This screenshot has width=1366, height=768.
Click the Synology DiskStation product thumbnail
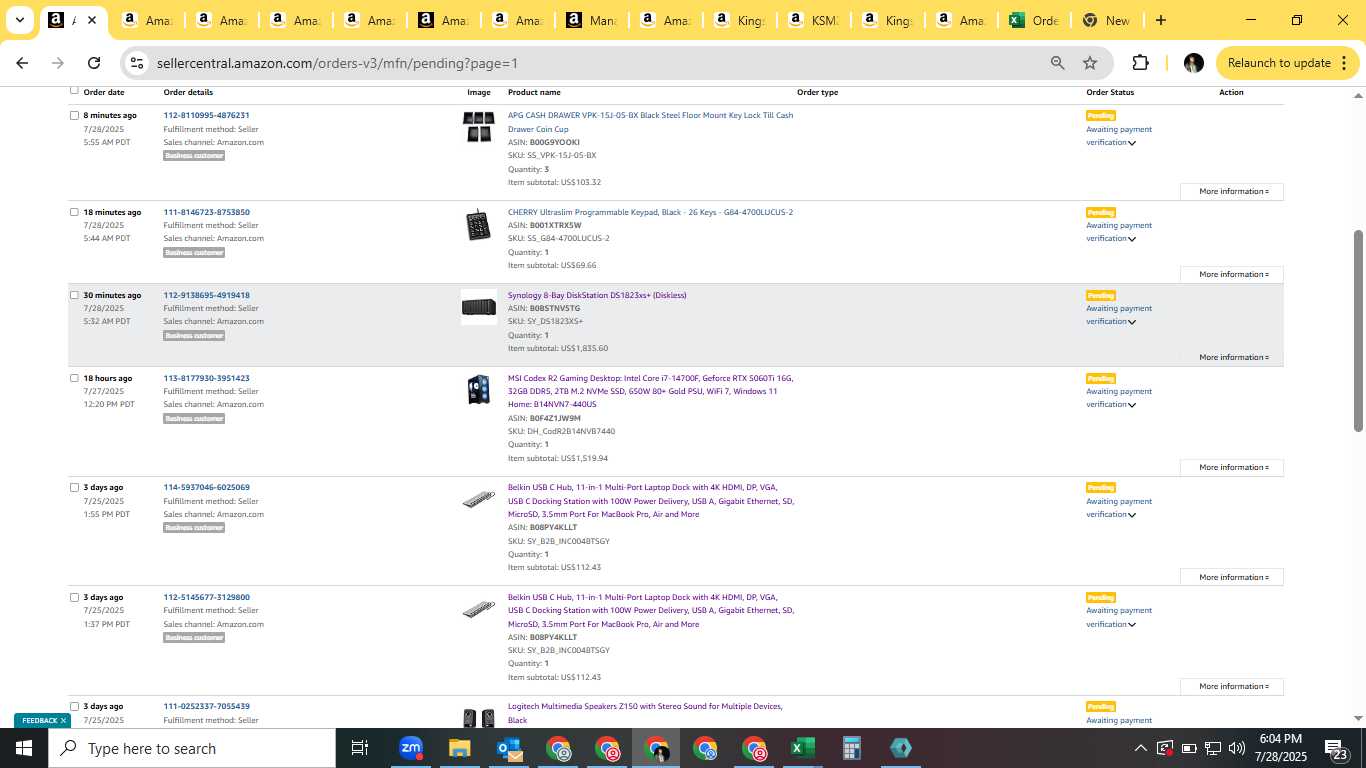[x=479, y=307]
